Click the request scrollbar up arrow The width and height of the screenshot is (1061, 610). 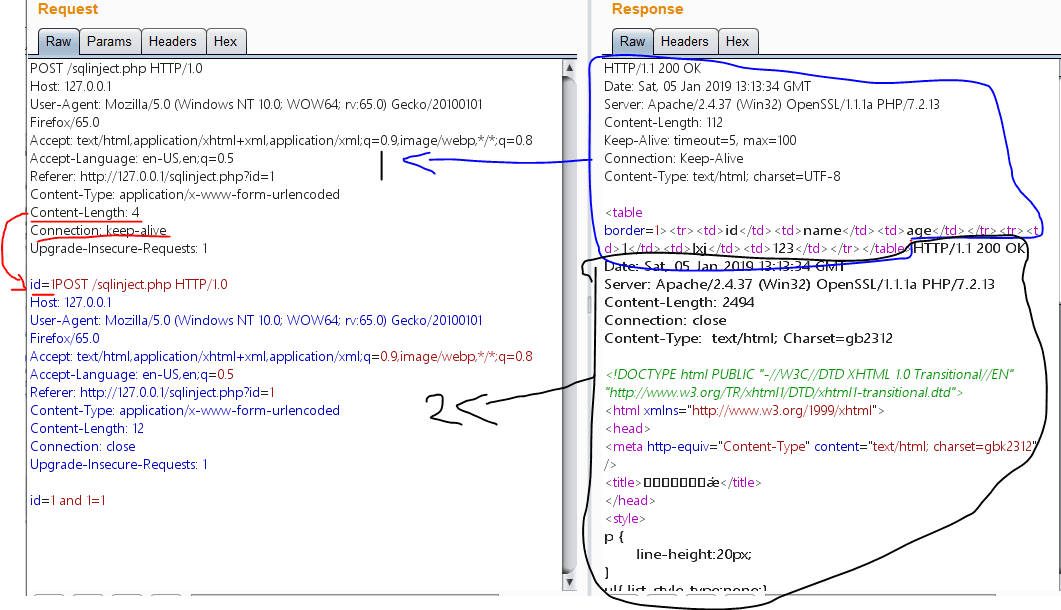570,67
